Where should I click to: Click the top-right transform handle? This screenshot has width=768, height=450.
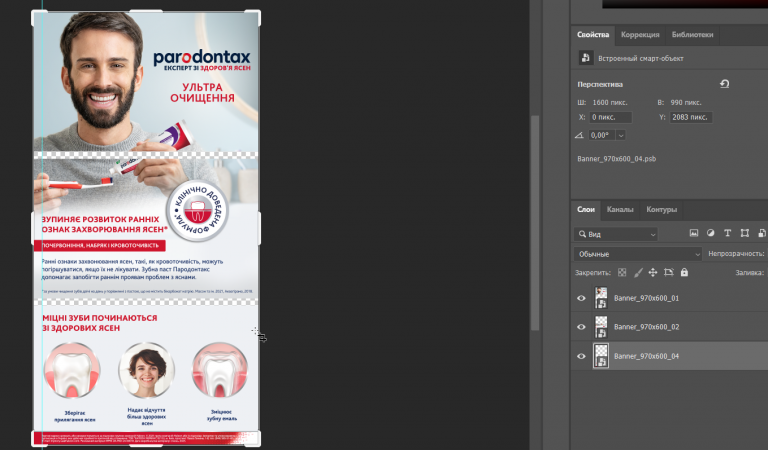(x=254, y=18)
